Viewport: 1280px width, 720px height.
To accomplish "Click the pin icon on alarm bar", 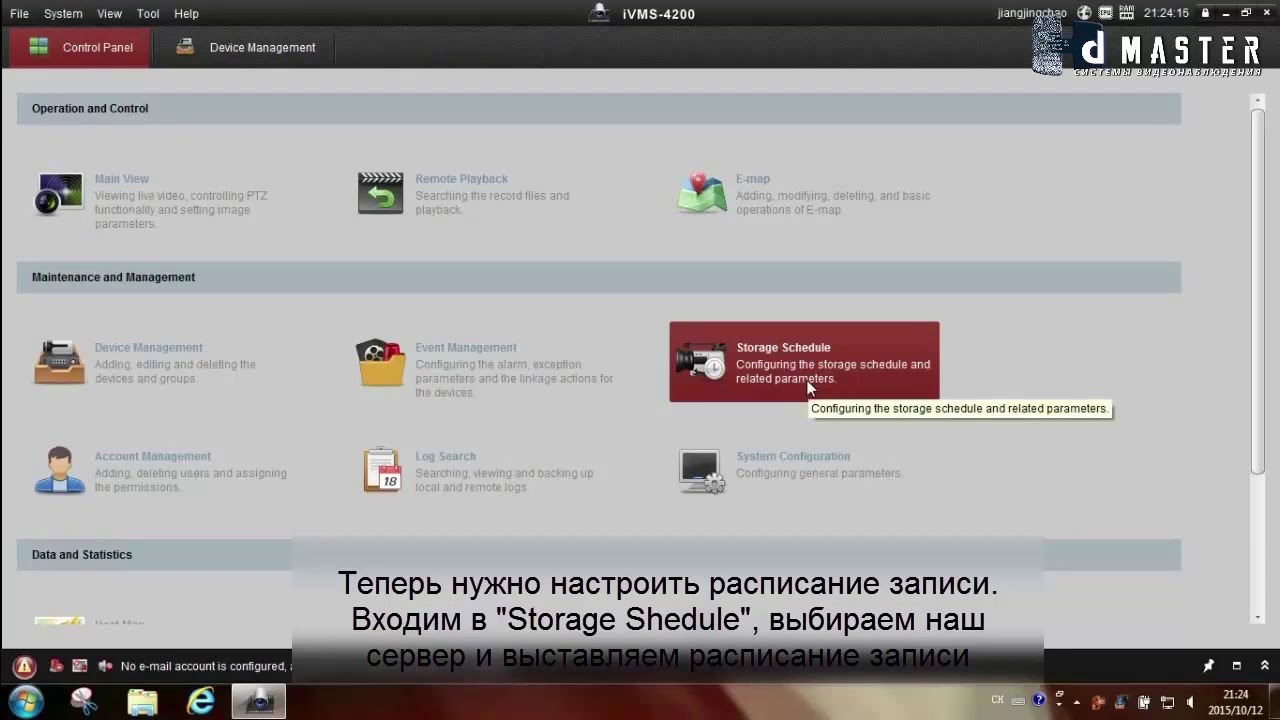I will (x=1208, y=666).
